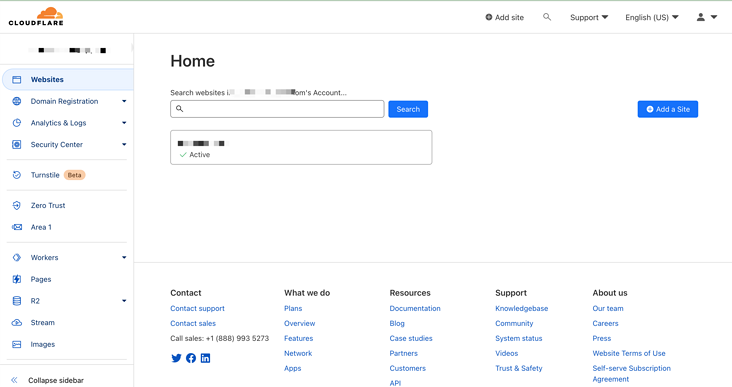Click in the search websites input field
732x387 pixels.
(x=277, y=109)
